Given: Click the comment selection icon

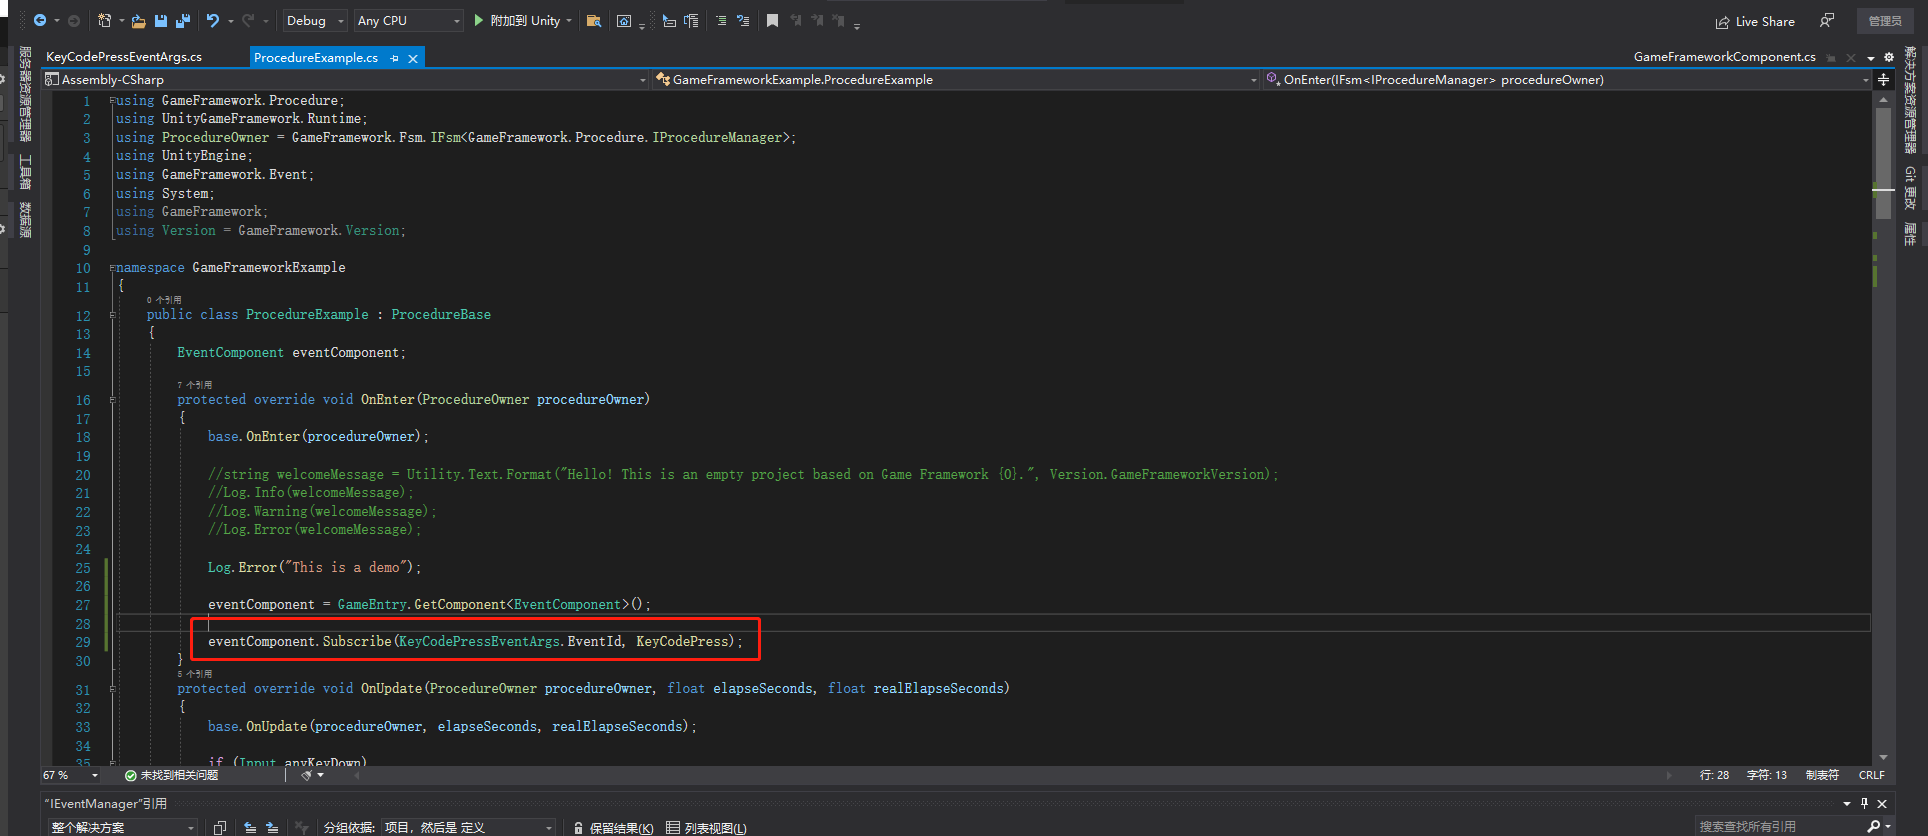Looking at the screenshot, I should pyautogui.click(x=721, y=20).
